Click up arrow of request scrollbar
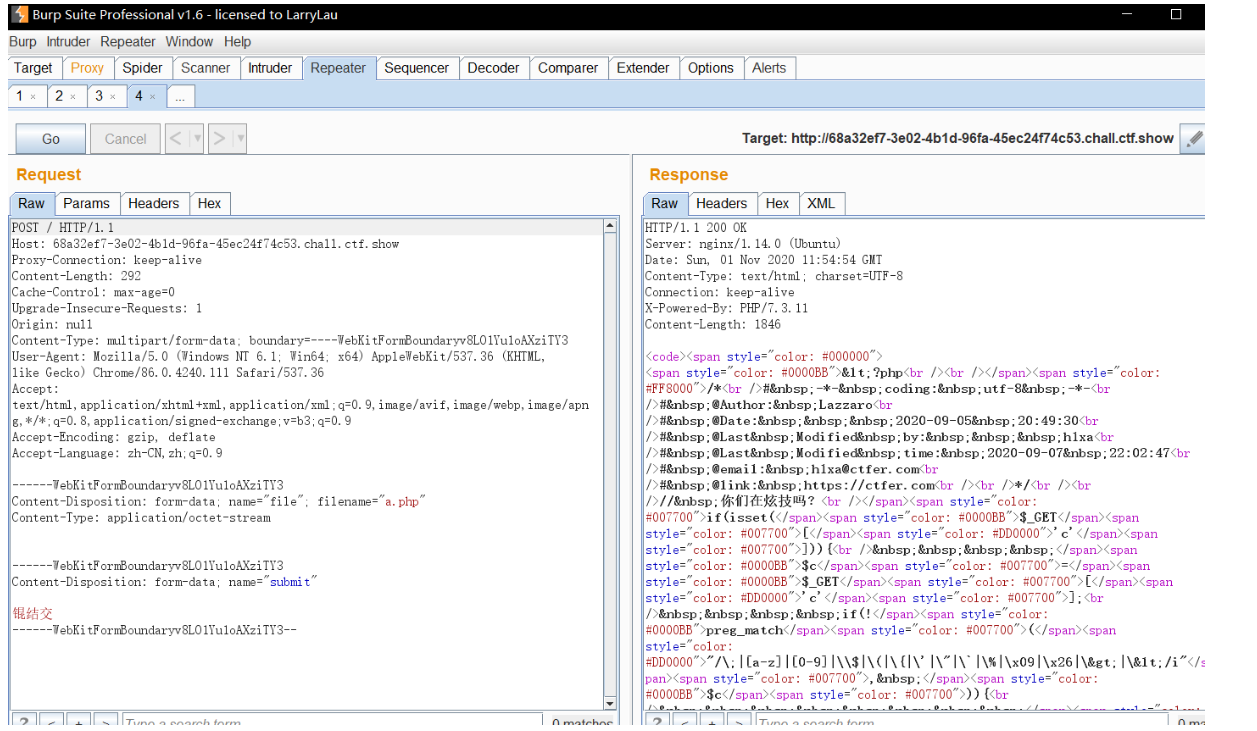 (x=611, y=227)
